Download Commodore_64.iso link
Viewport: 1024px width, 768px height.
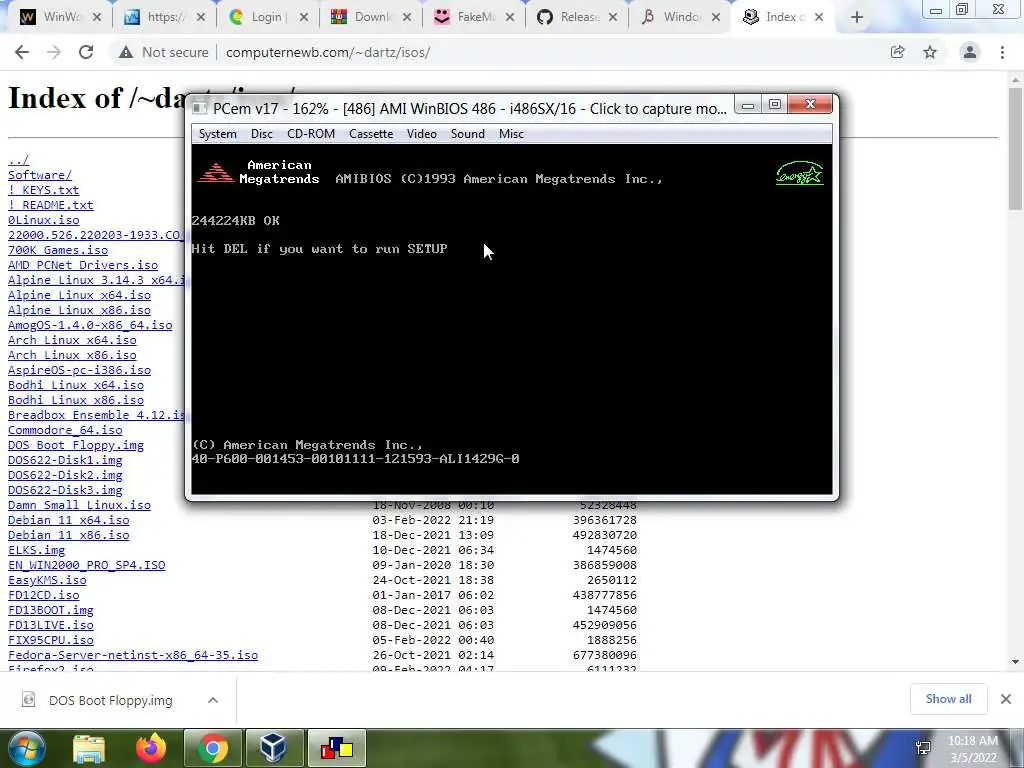coord(65,430)
